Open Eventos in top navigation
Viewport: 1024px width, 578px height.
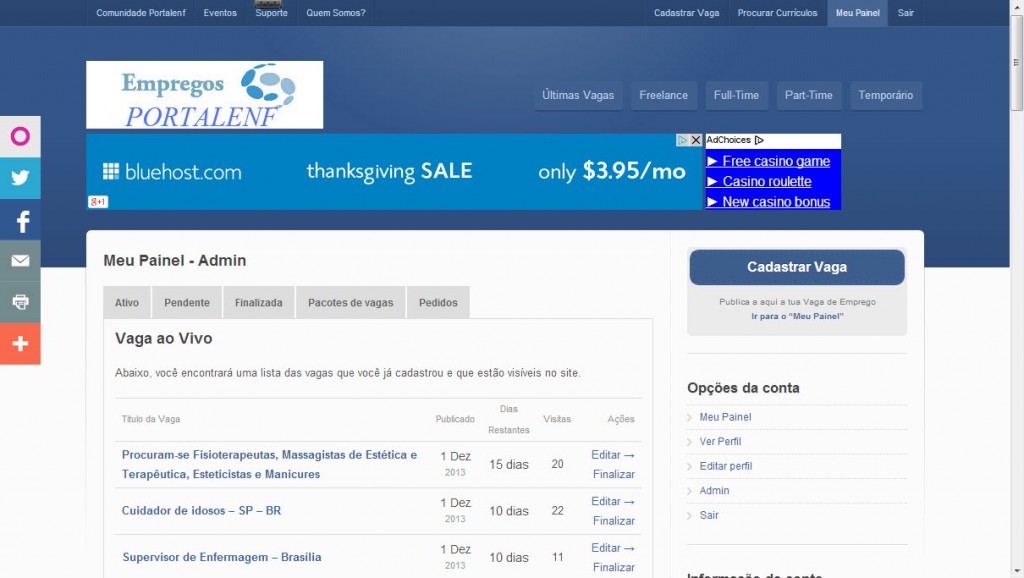[x=220, y=13]
